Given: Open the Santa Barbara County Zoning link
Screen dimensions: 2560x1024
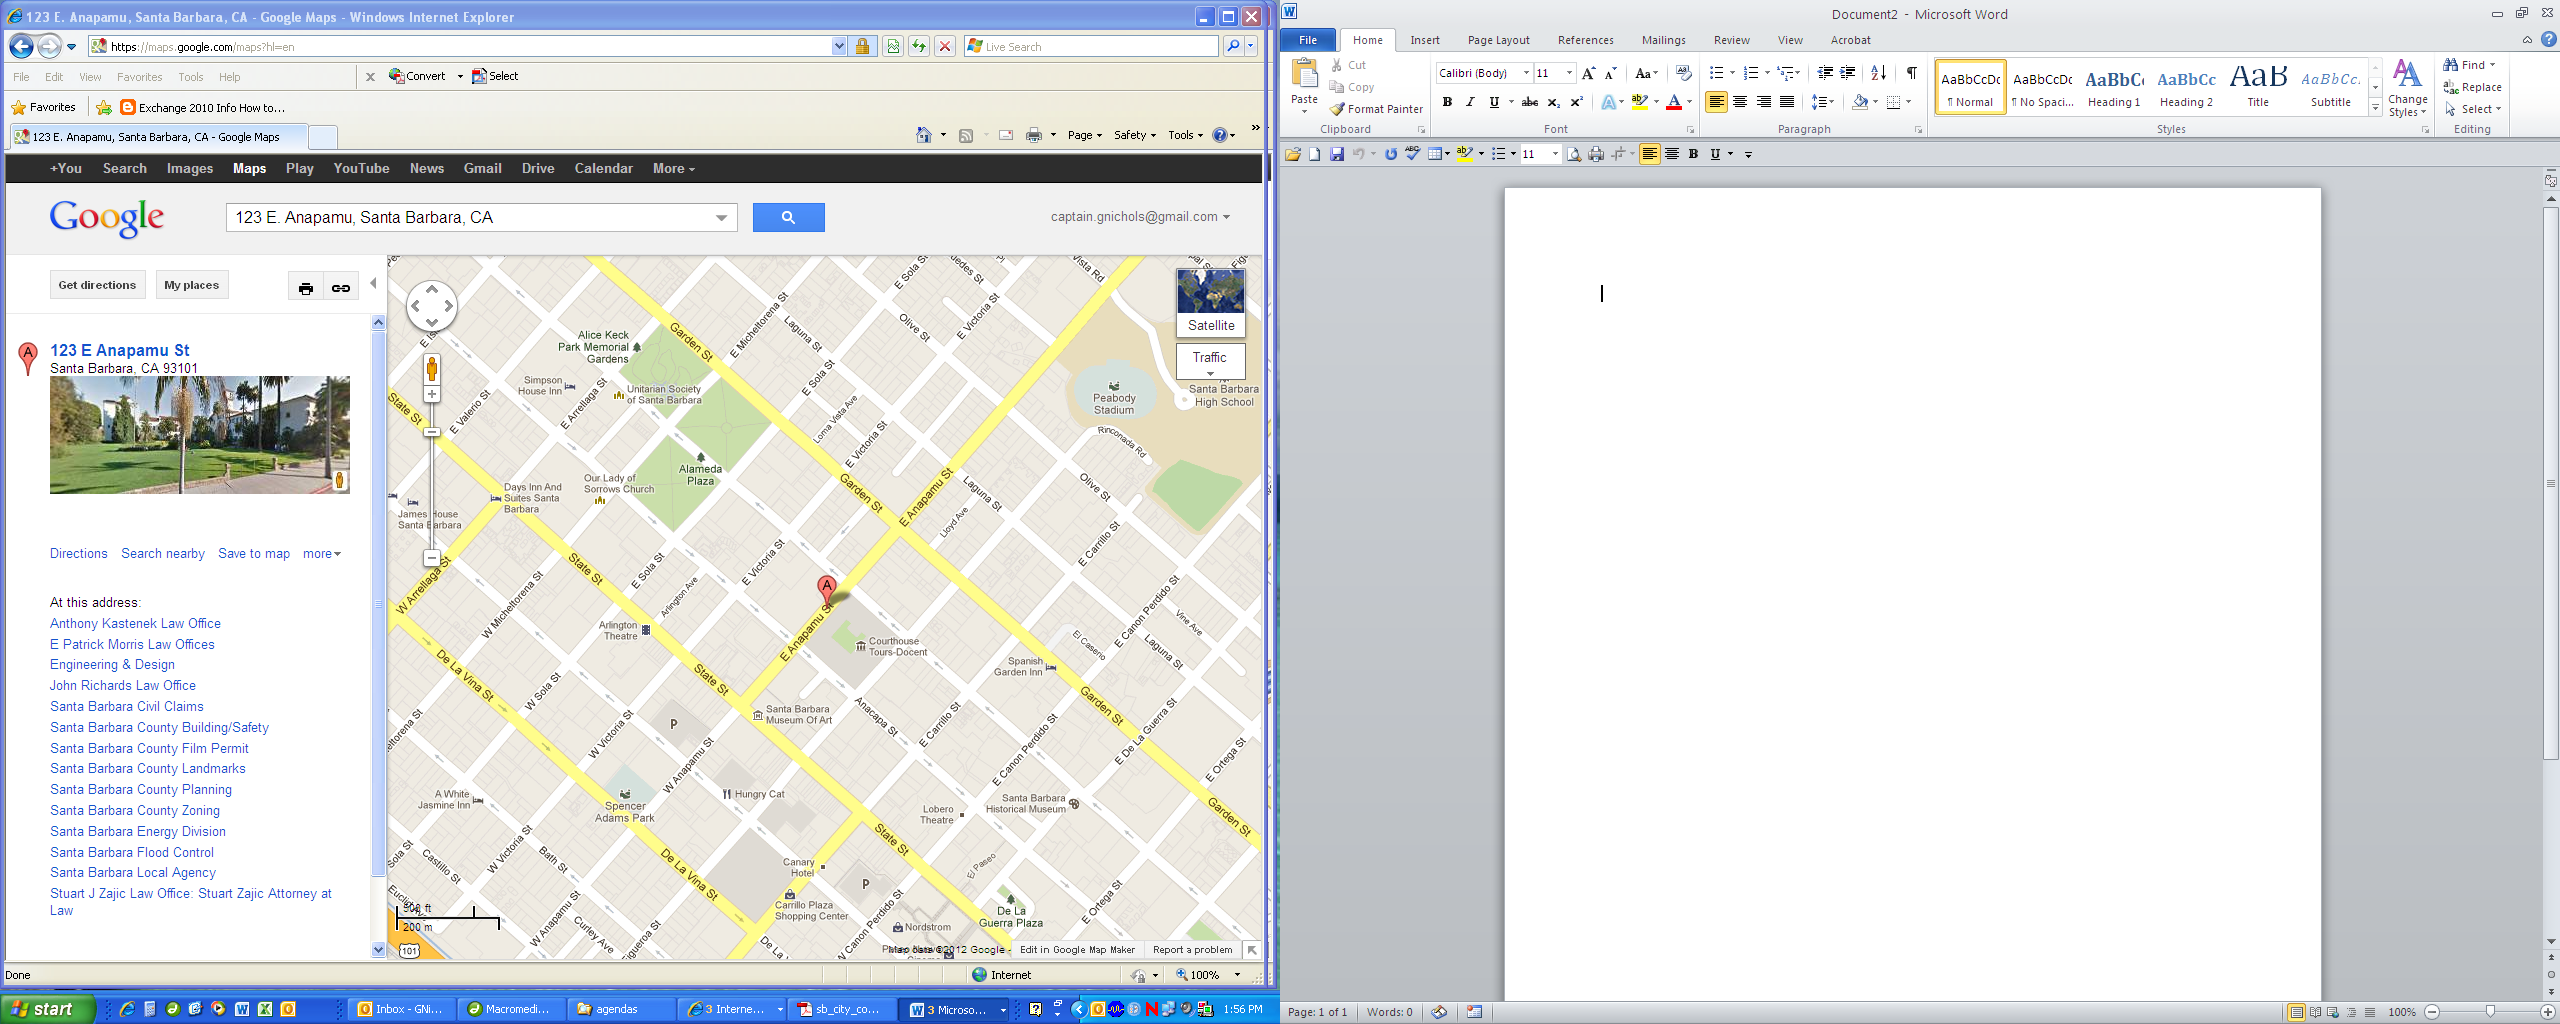Looking at the screenshot, I should point(135,810).
